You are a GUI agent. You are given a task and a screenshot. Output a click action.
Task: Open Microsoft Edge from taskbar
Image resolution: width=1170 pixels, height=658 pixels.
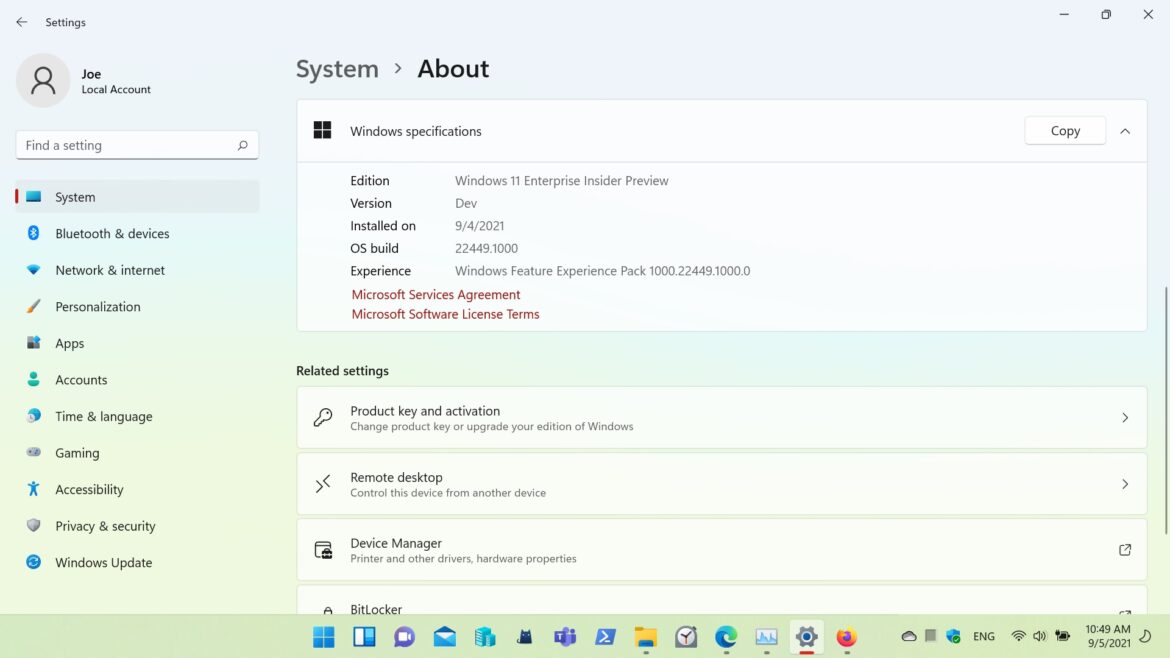click(726, 637)
